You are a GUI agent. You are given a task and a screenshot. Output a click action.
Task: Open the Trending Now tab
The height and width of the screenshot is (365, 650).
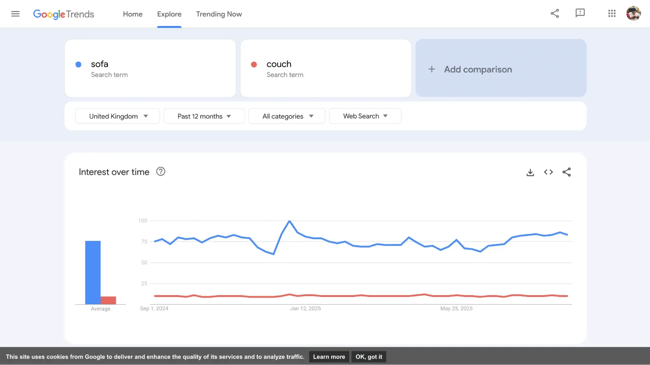coord(219,14)
